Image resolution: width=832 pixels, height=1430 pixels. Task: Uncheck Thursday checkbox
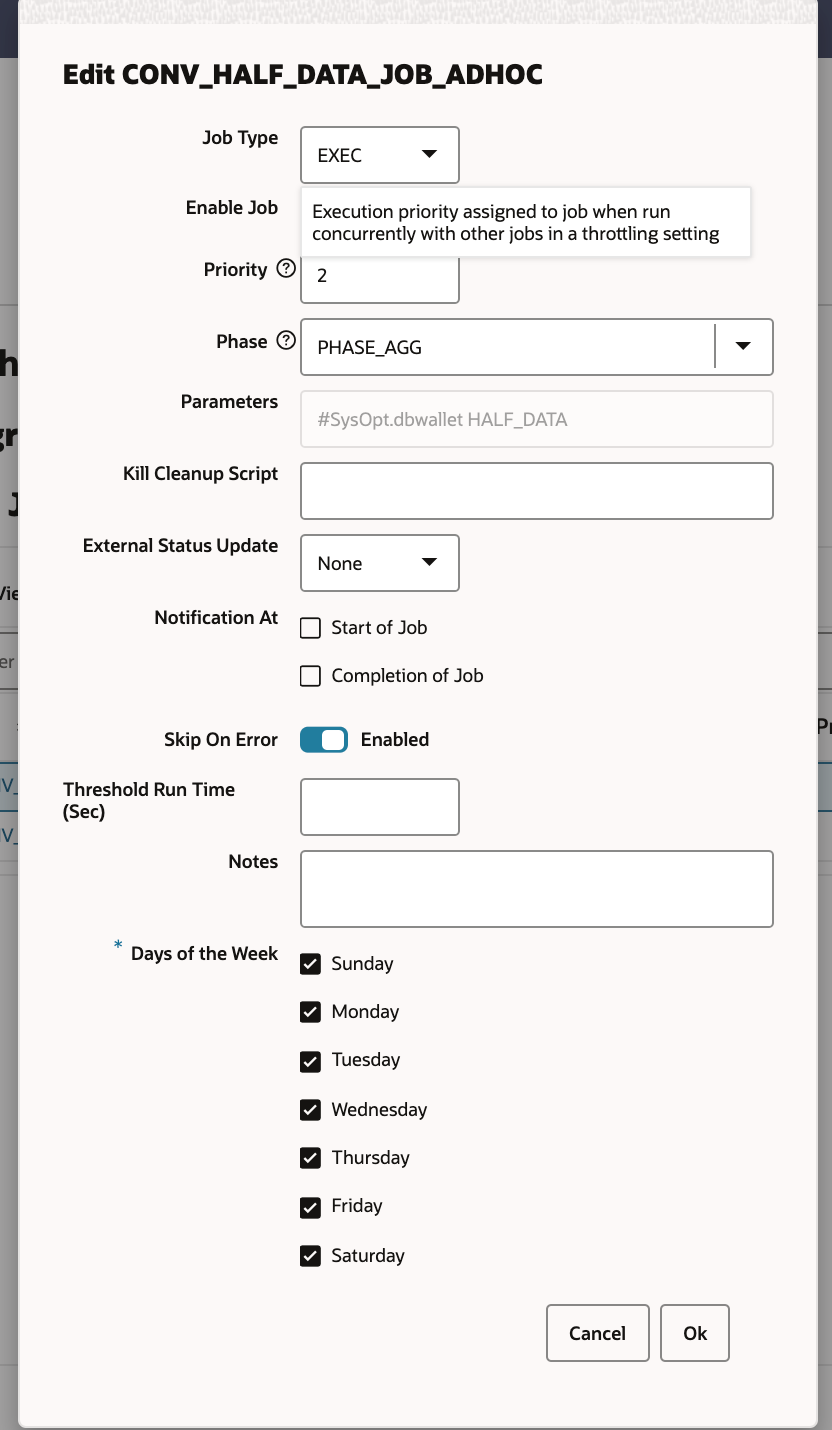click(x=311, y=1158)
